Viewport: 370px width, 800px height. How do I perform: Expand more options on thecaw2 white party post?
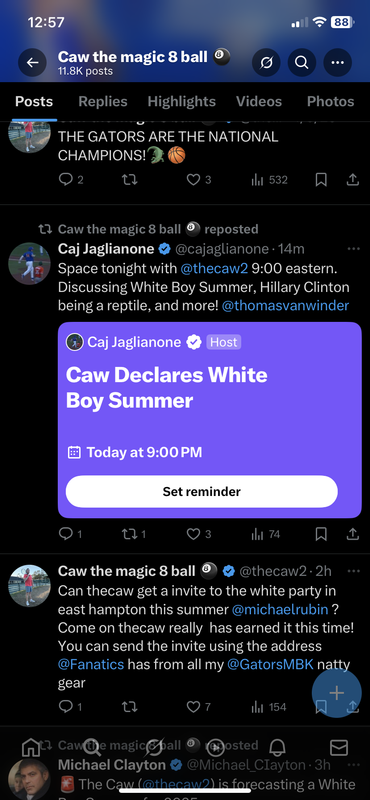coord(353,570)
